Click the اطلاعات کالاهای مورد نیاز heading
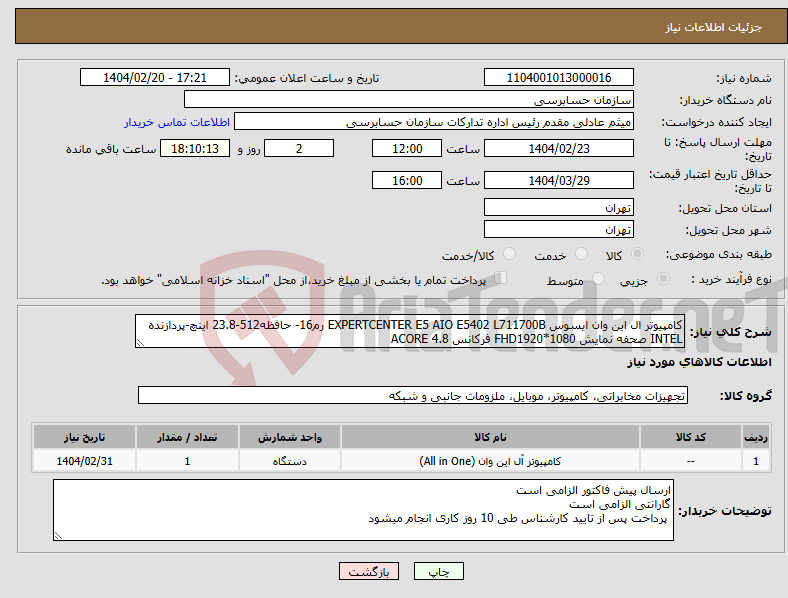This screenshot has width=788, height=598. pyautogui.click(x=699, y=362)
